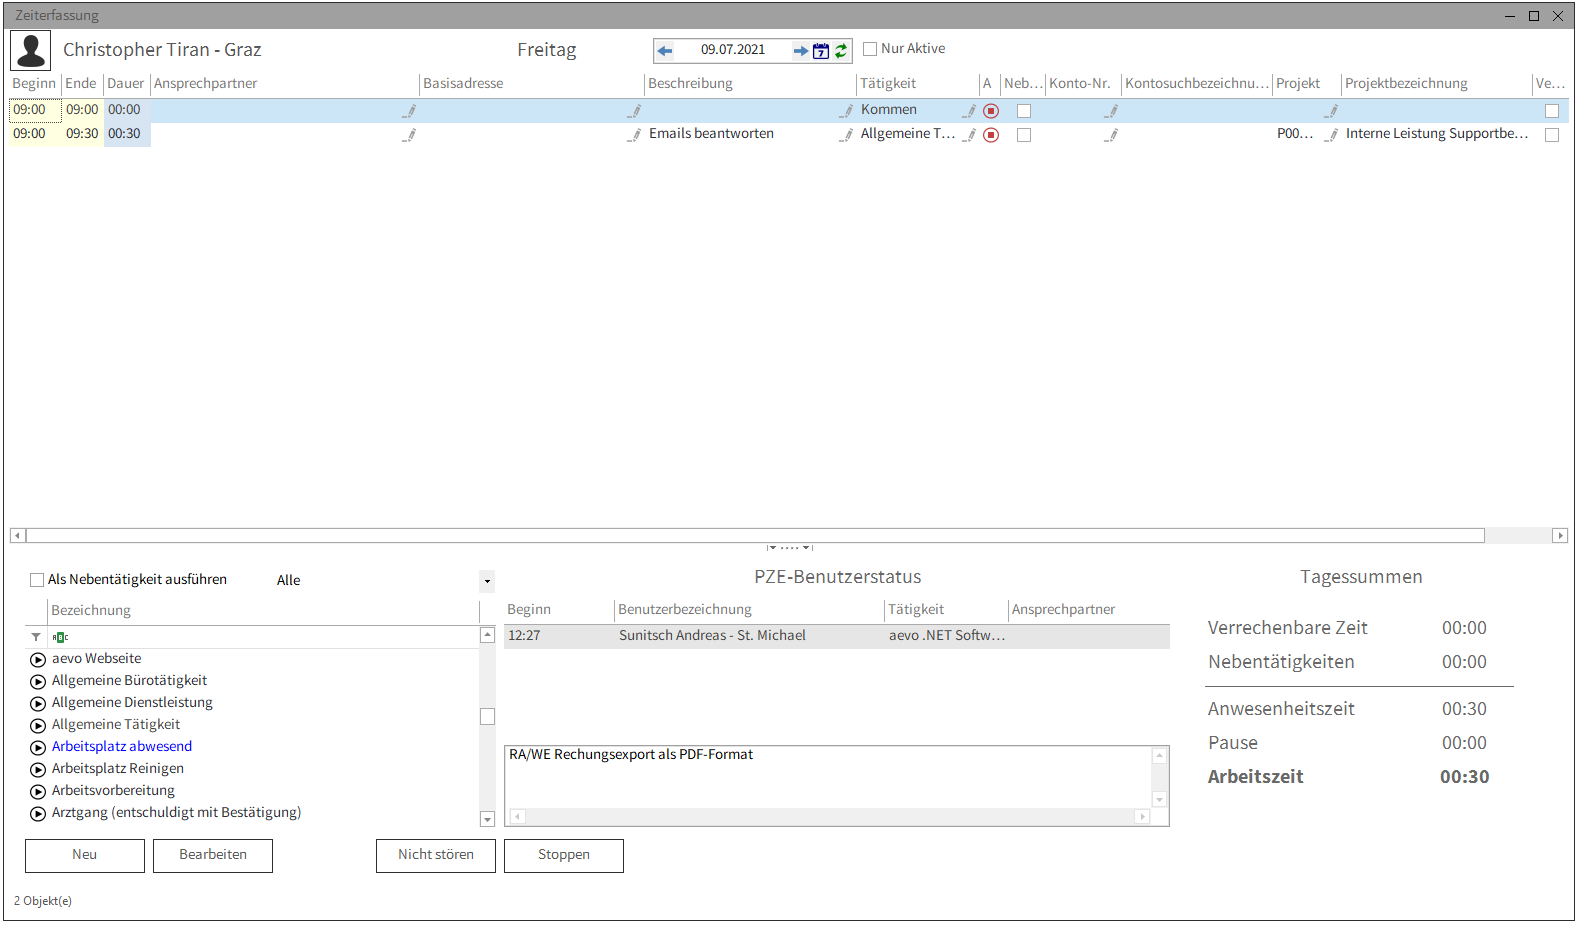Click the Bearbeiten button
The width and height of the screenshot is (1578, 925).
click(213, 856)
